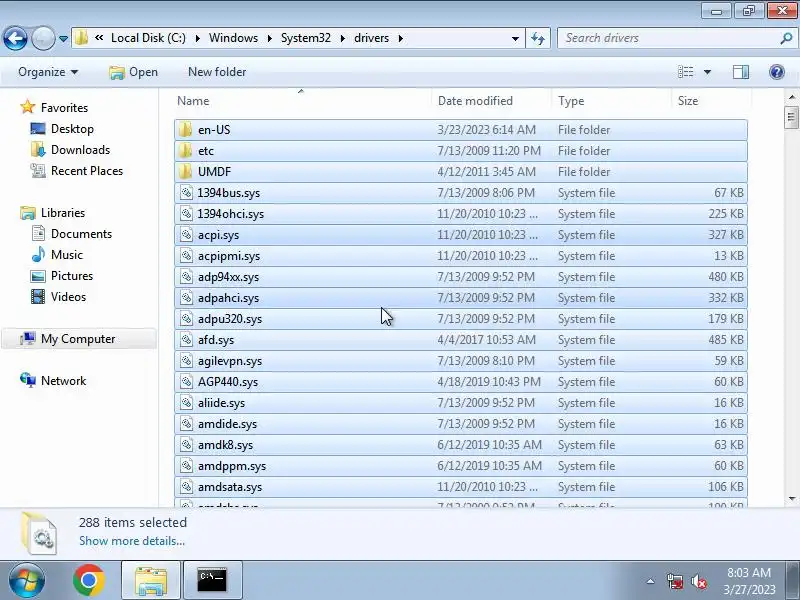Change view with the view icon
The image size is (800, 600).
pyautogui.click(x=686, y=72)
